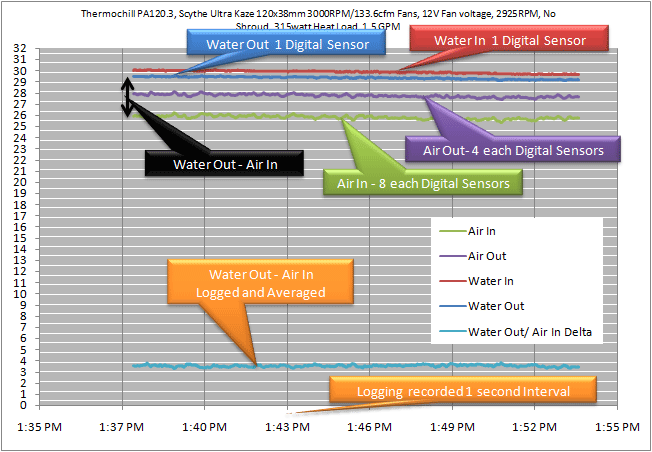Click the 1:40 PM time axis label
The width and height of the screenshot is (652, 452).
pyautogui.click(x=205, y=424)
